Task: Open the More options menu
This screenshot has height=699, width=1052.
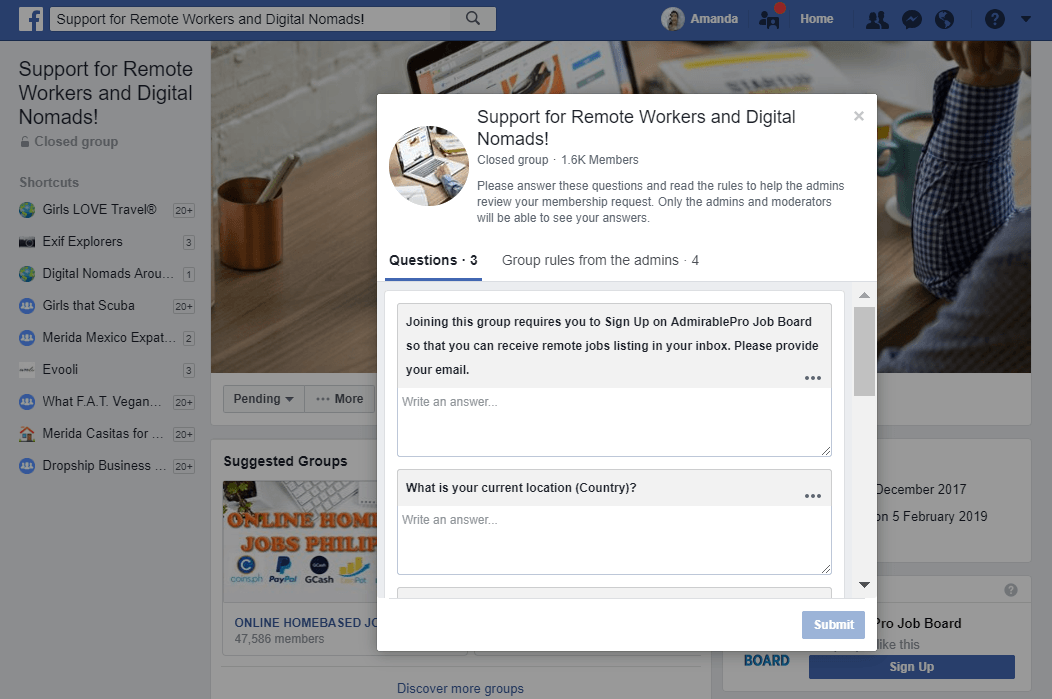Action: 339,398
